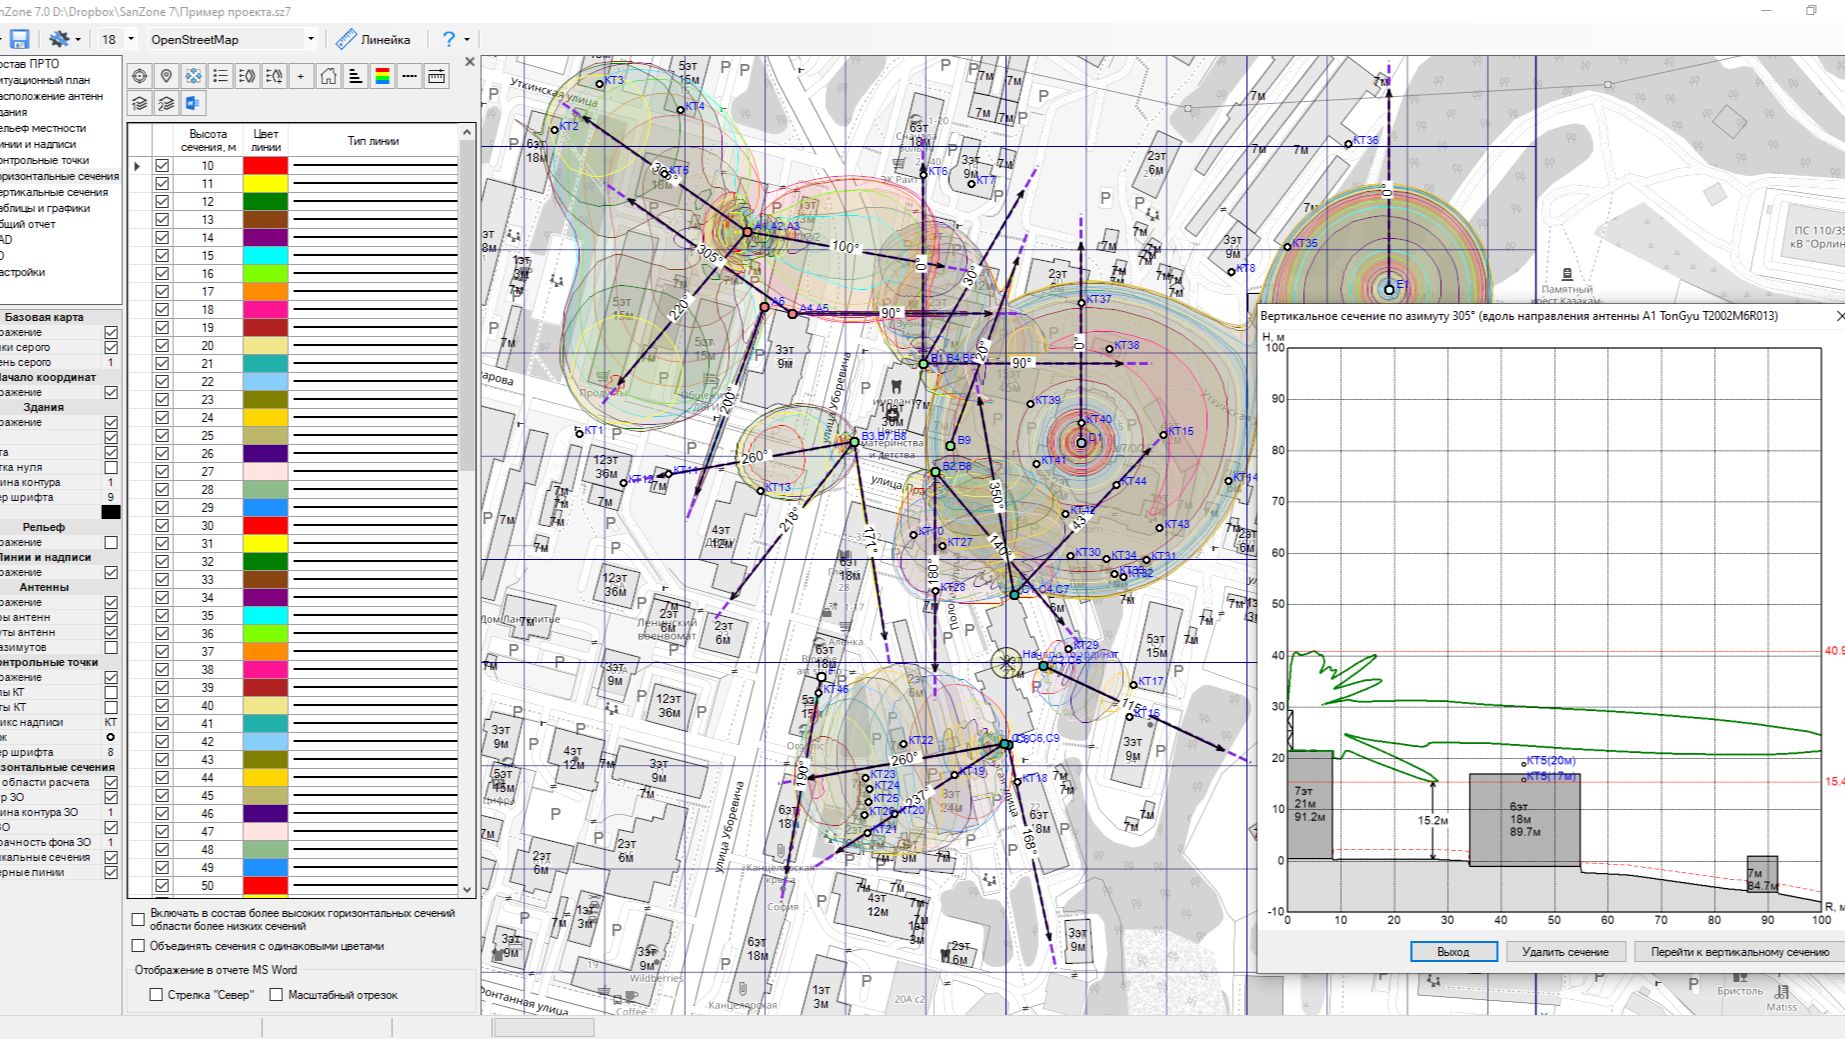Viewport: 1845px width, 1039px height.
Task: Click the Выход button
Action: pyautogui.click(x=1453, y=952)
